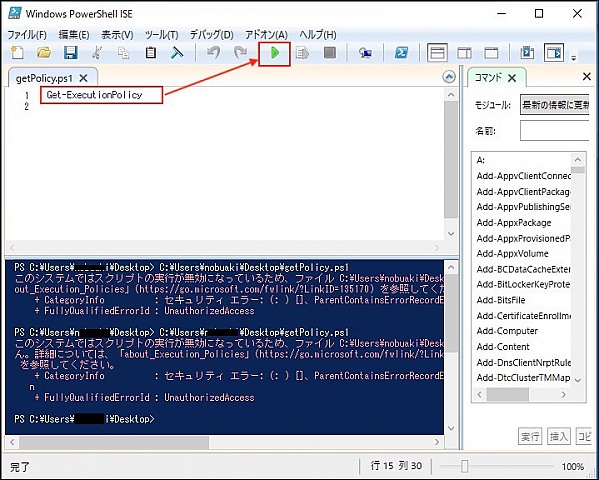This screenshot has height=480, width=599.
Task: Select Add-Content in the command list
Action: (x=503, y=347)
